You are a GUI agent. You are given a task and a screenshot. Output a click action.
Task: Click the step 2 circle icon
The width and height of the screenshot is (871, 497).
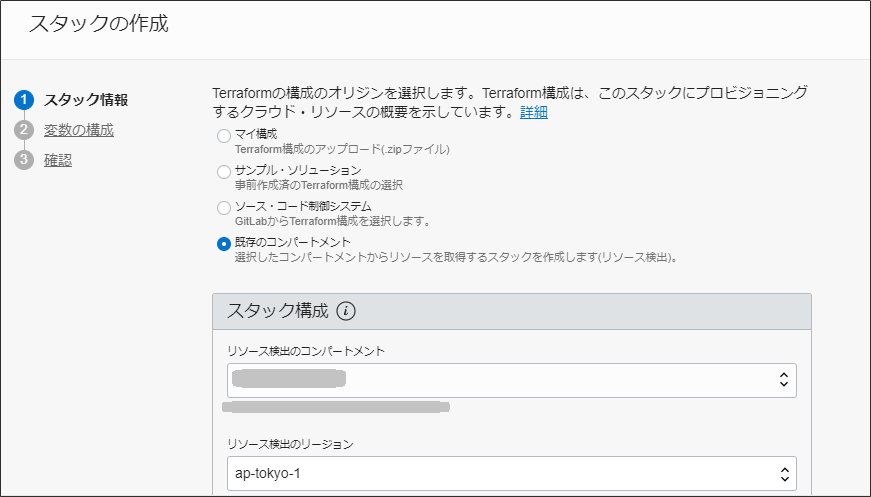tap(25, 130)
